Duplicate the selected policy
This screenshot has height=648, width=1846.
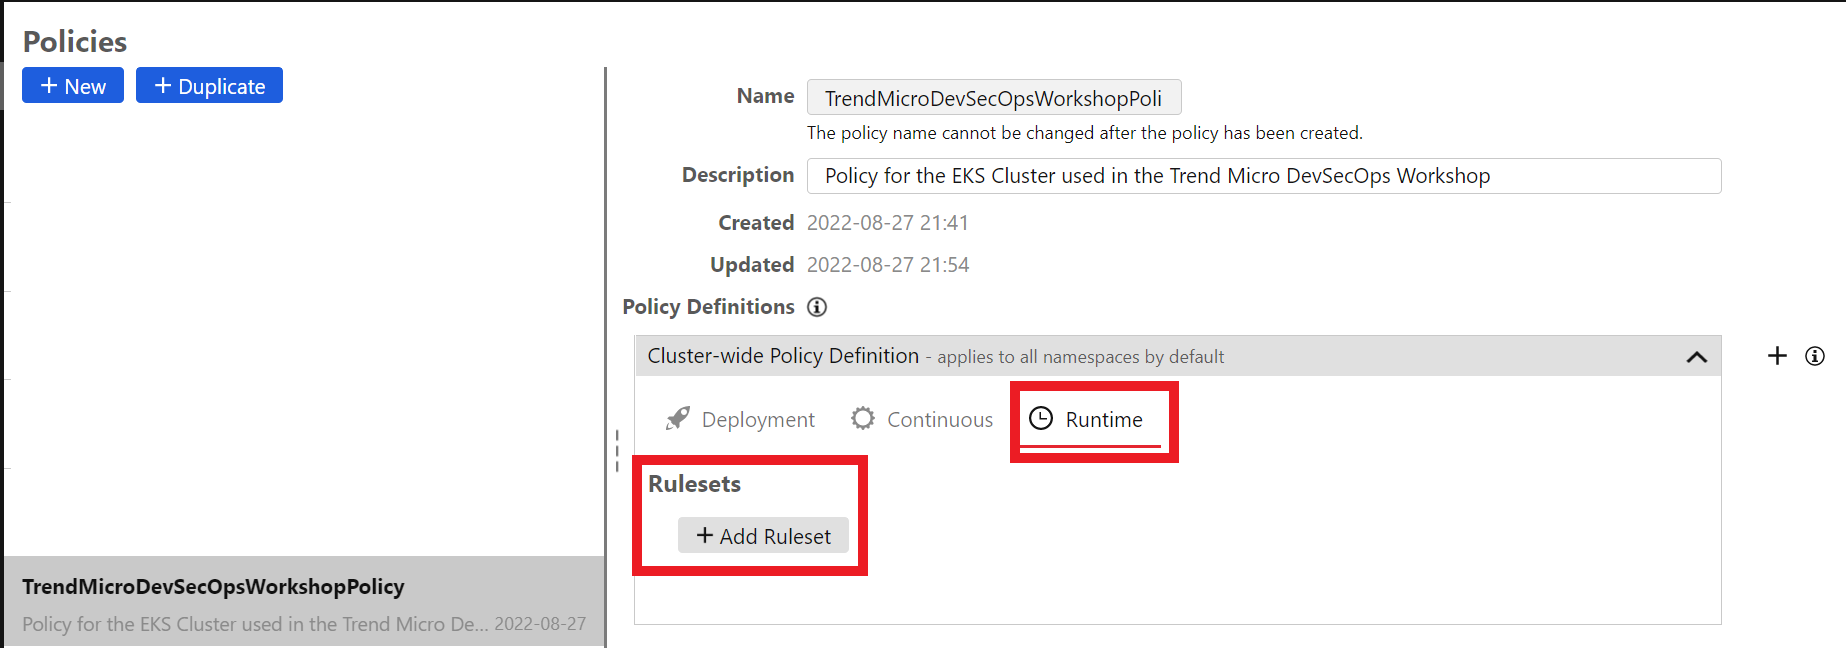(x=209, y=85)
